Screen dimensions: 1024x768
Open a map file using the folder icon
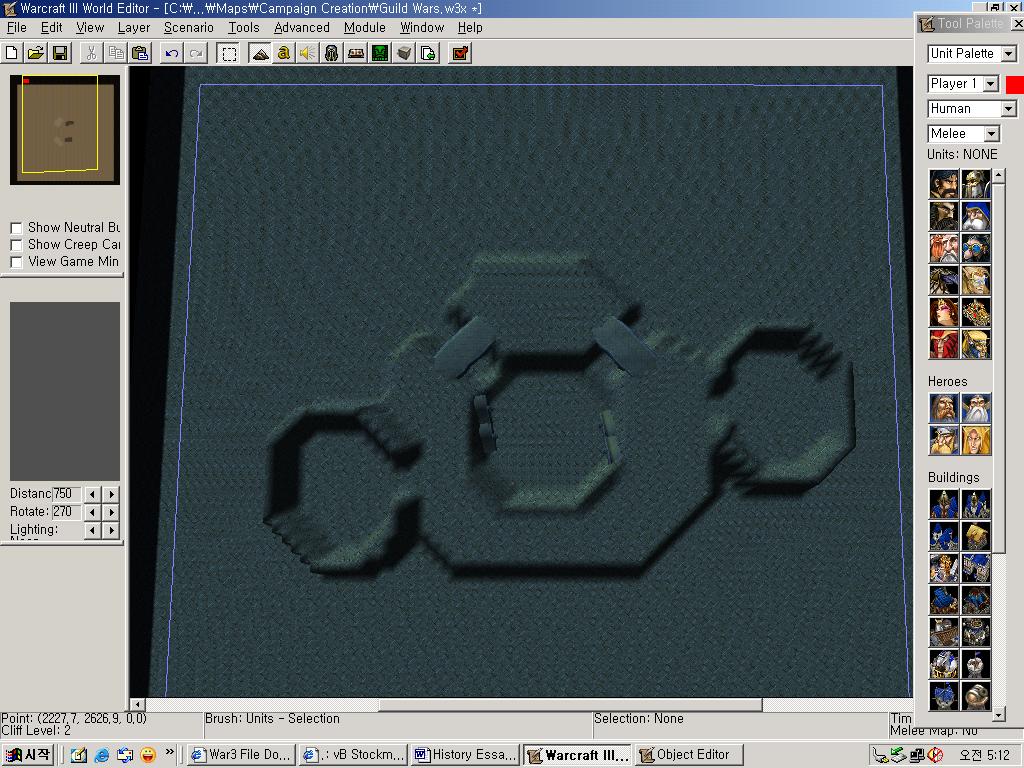36,53
